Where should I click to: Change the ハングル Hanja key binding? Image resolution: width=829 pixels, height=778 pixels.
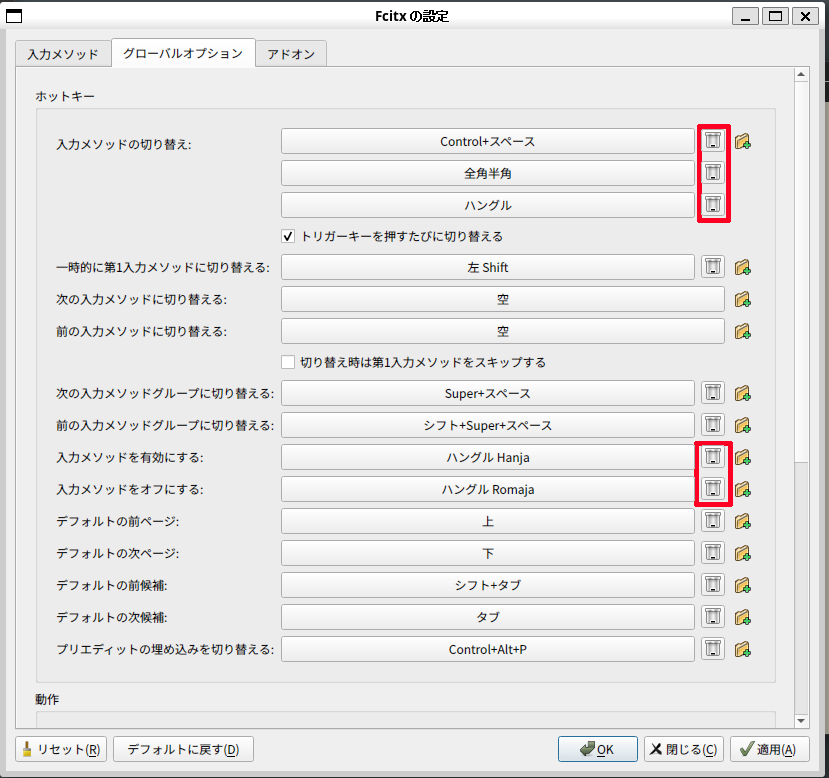click(x=487, y=457)
